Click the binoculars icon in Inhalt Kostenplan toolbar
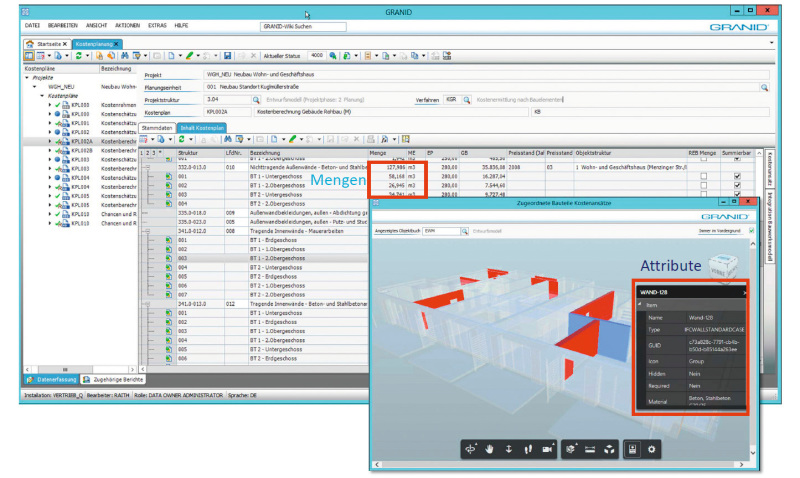 (x=228, y=139)
